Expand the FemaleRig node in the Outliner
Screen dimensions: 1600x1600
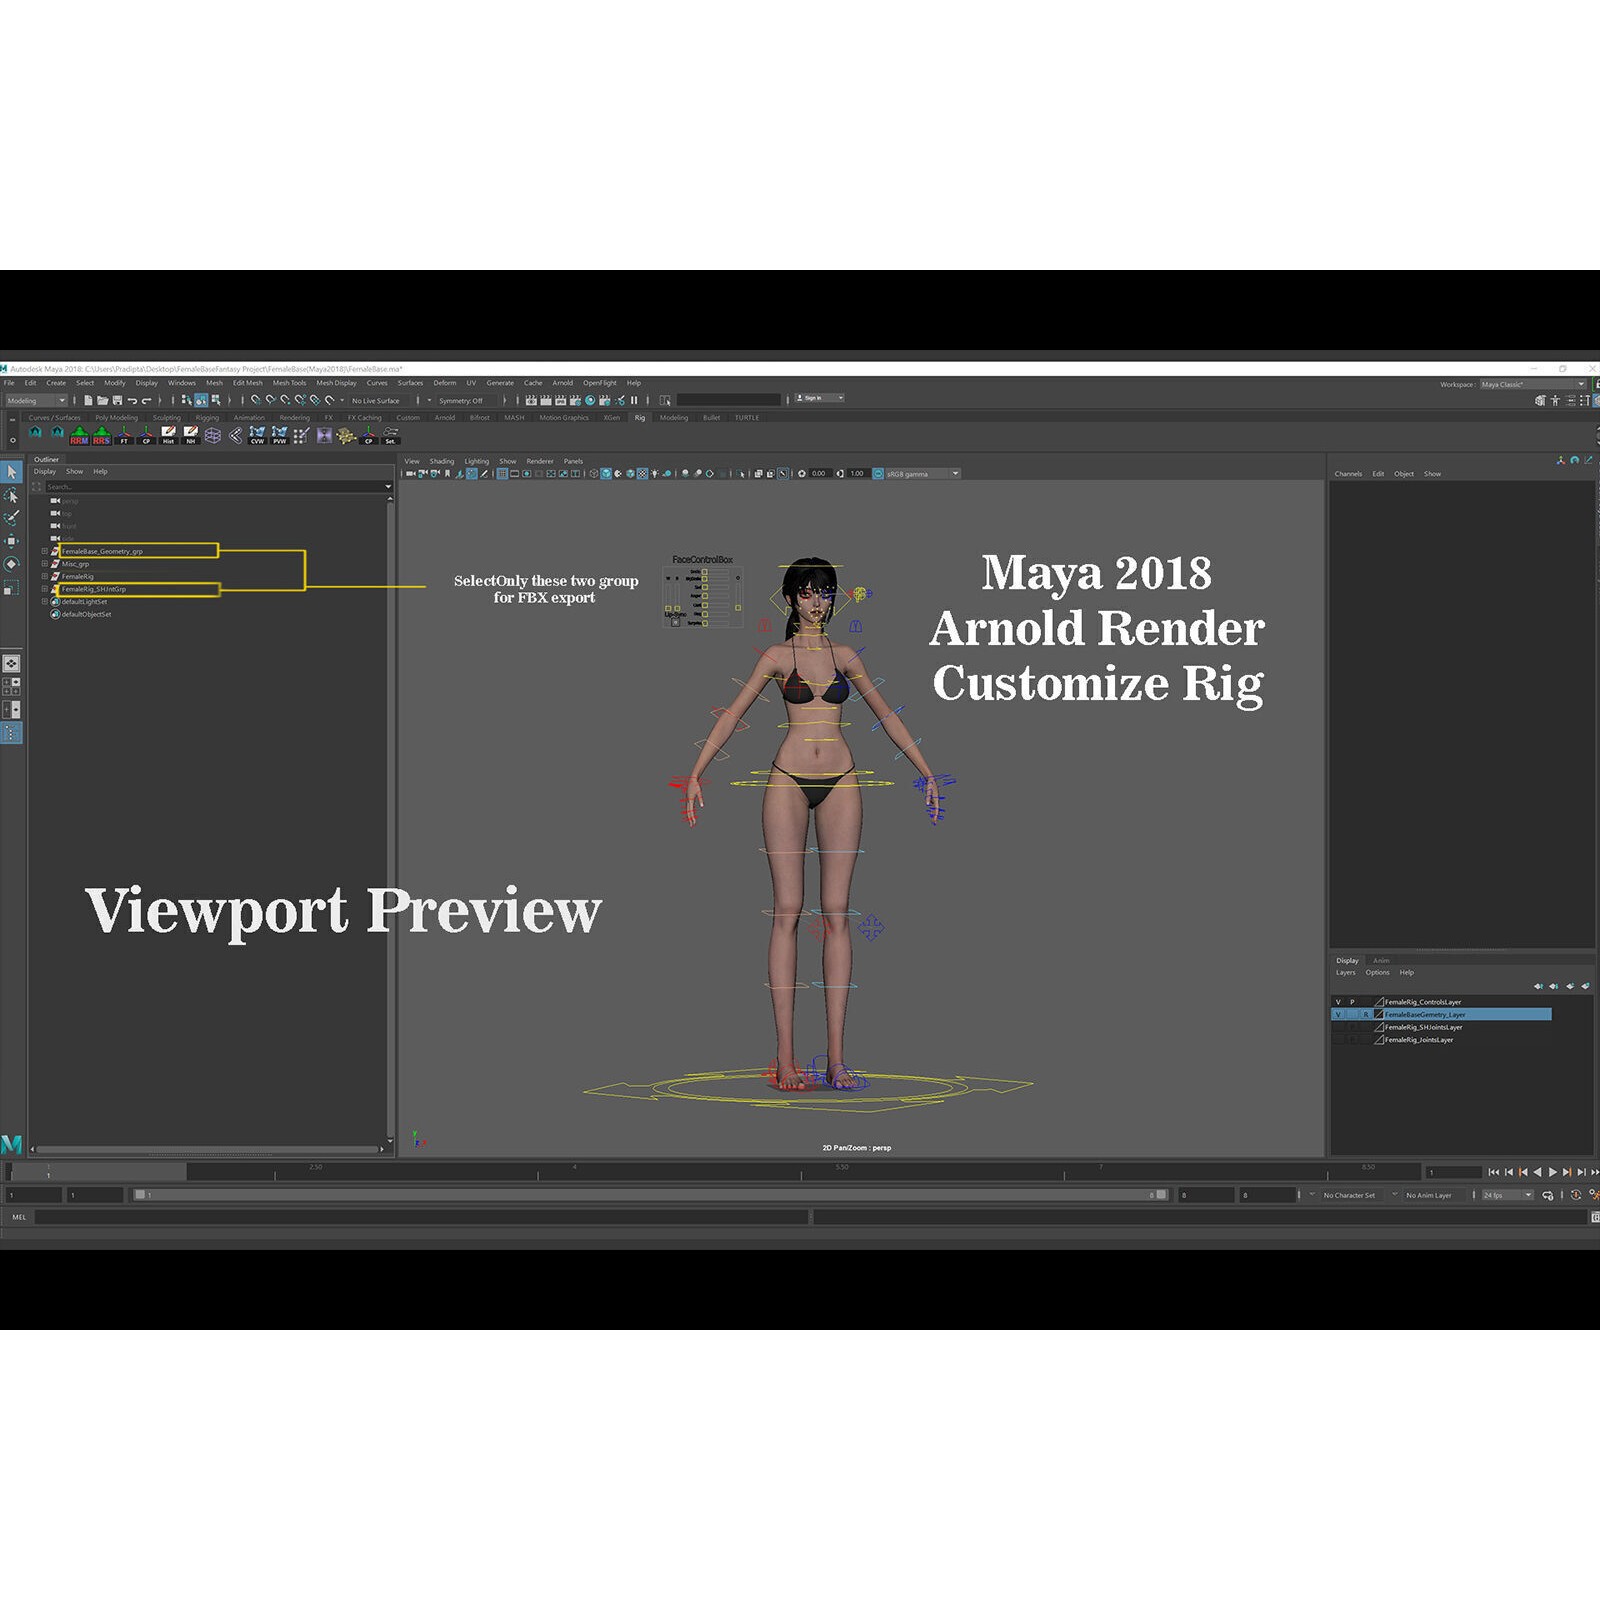[x=44, y=577]
